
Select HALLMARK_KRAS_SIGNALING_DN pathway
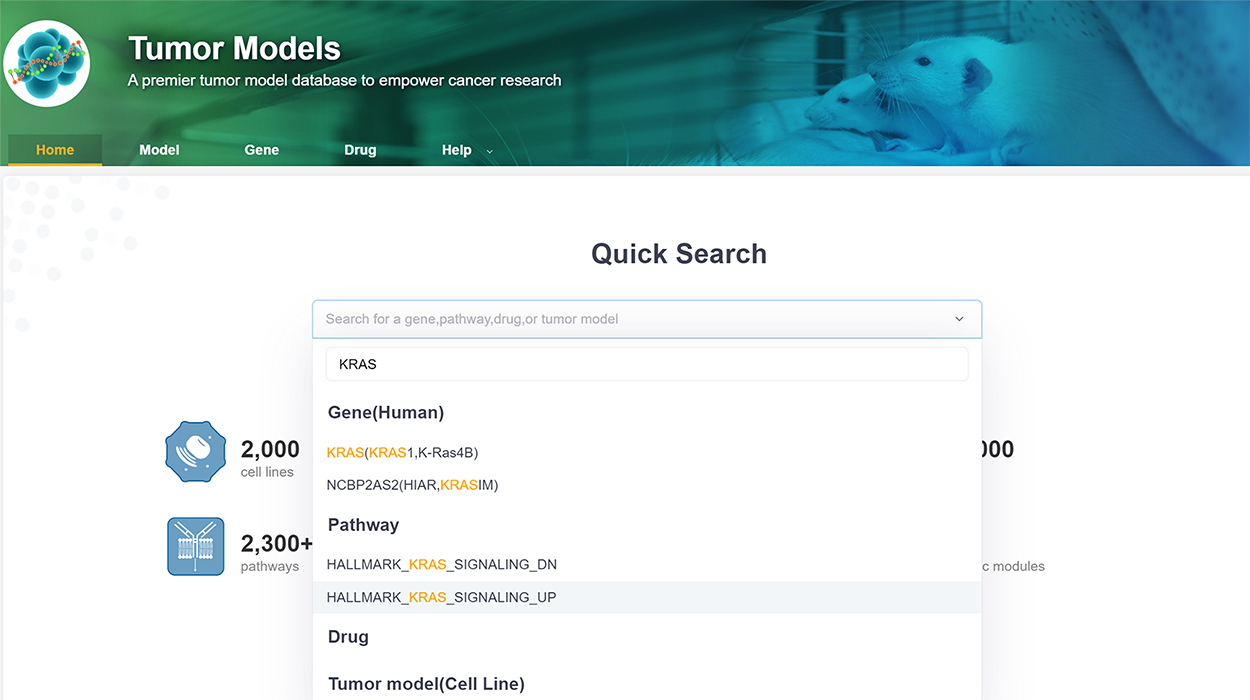point(441,565)
